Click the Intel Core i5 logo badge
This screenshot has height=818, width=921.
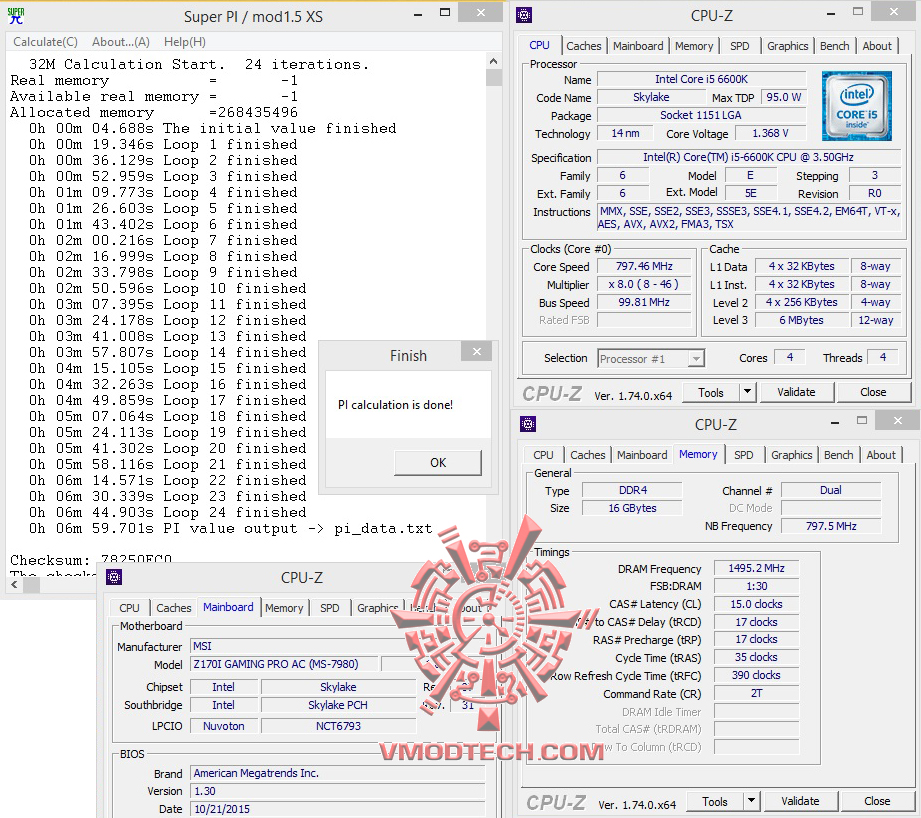click(x=857, y=106)
